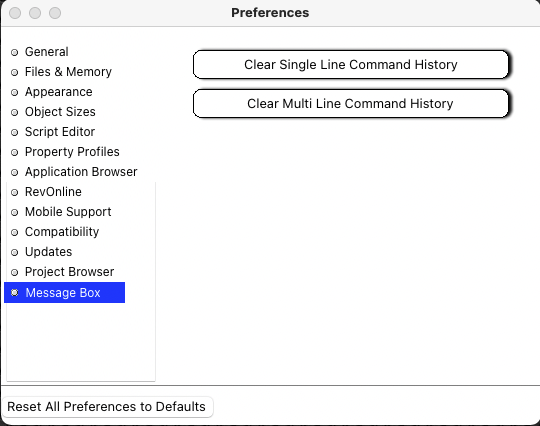Switch to Appearance preferences
Screen dimensions: 540x426
[x=59, y=92]
